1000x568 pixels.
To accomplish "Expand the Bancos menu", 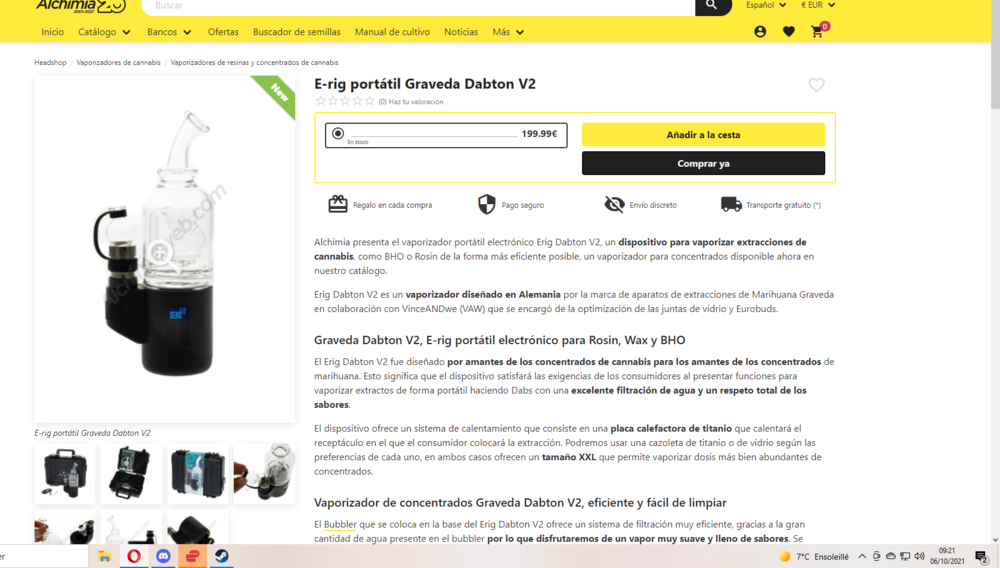I will 169,32.
